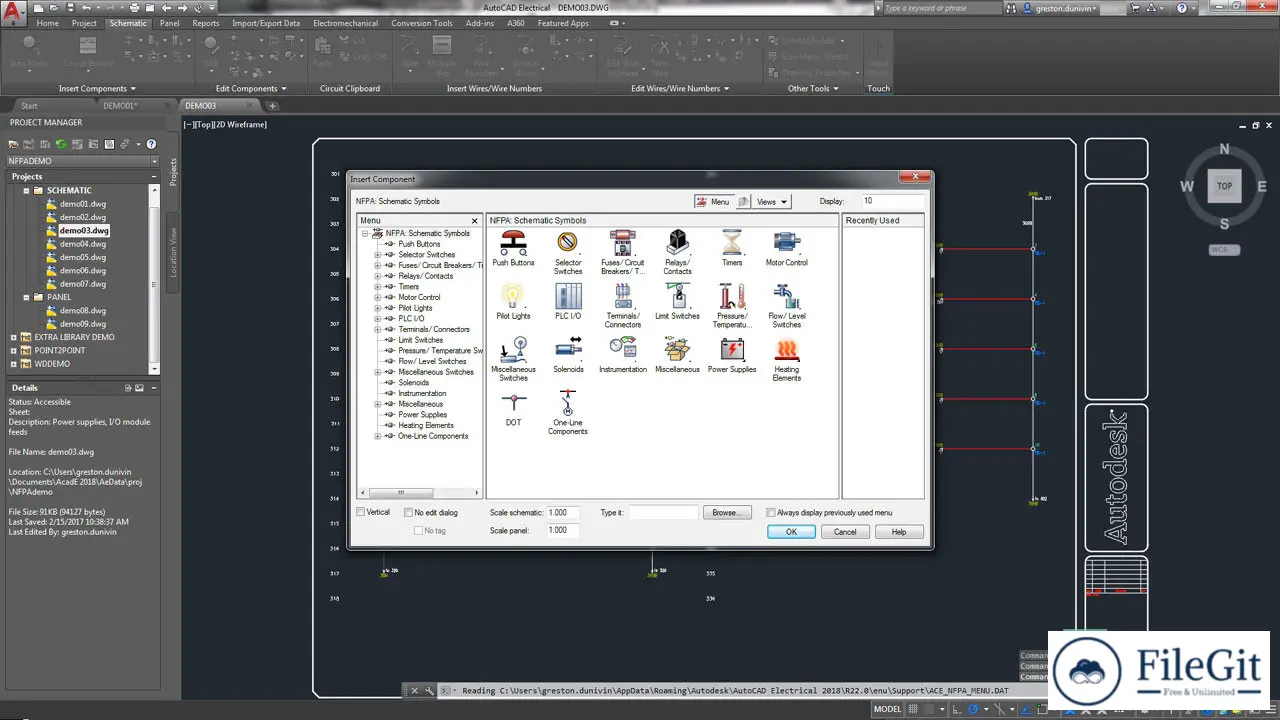1280x720 pixels.
Task: Check Always display previously used menu
Action: click(x=770, y=512)
